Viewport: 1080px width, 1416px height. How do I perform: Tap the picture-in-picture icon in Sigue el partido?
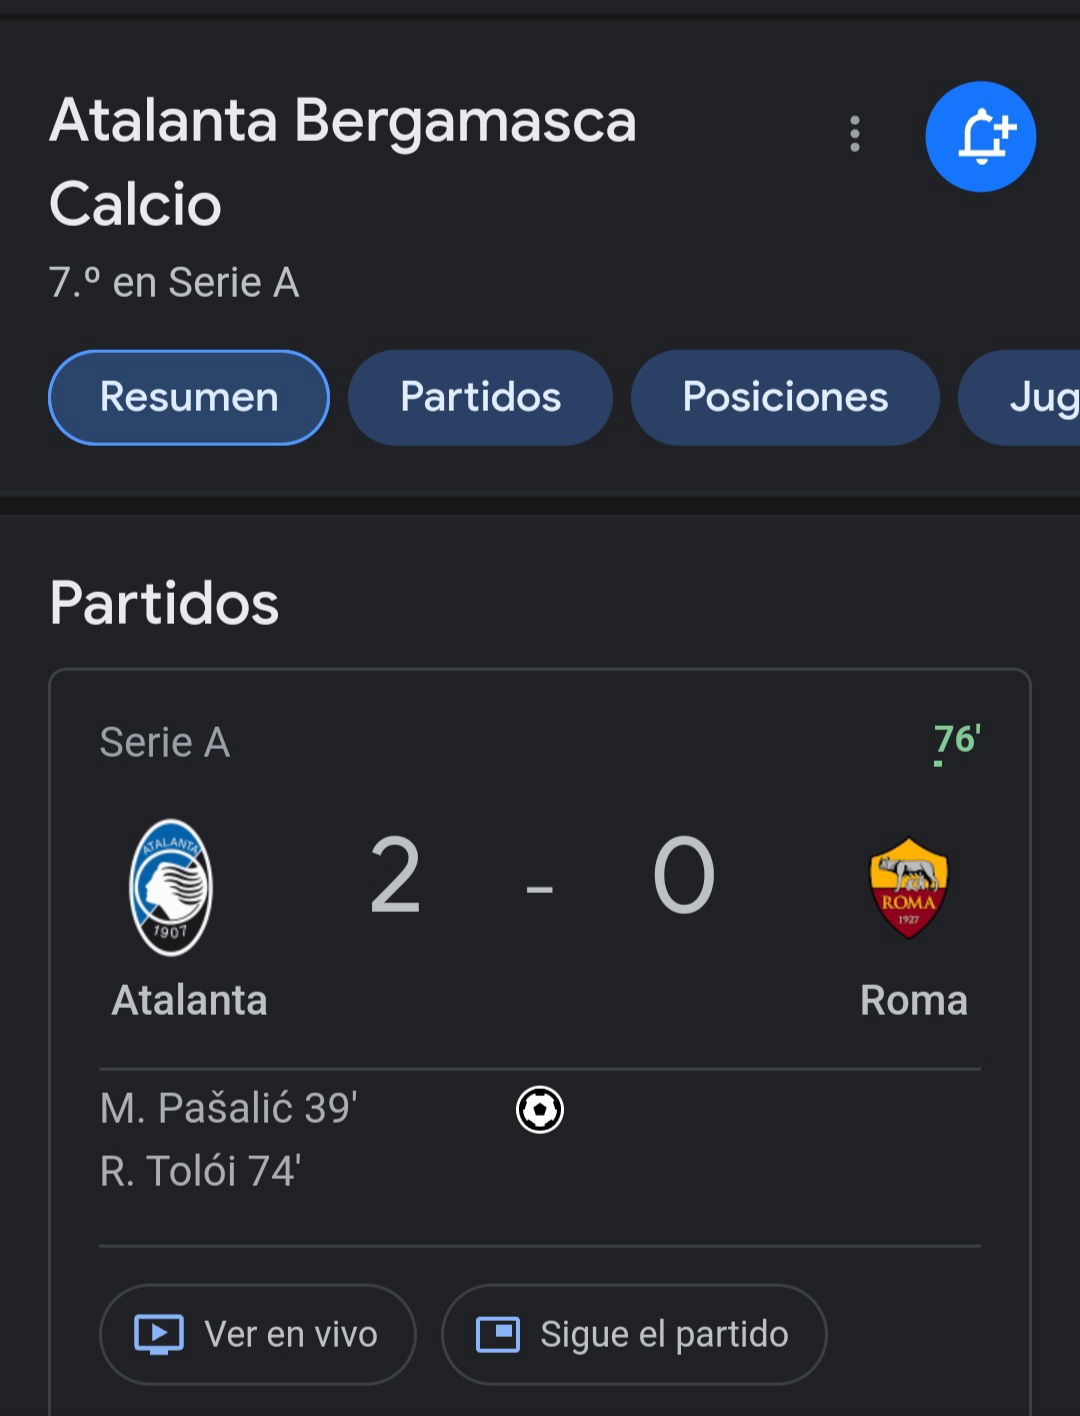498,1334
